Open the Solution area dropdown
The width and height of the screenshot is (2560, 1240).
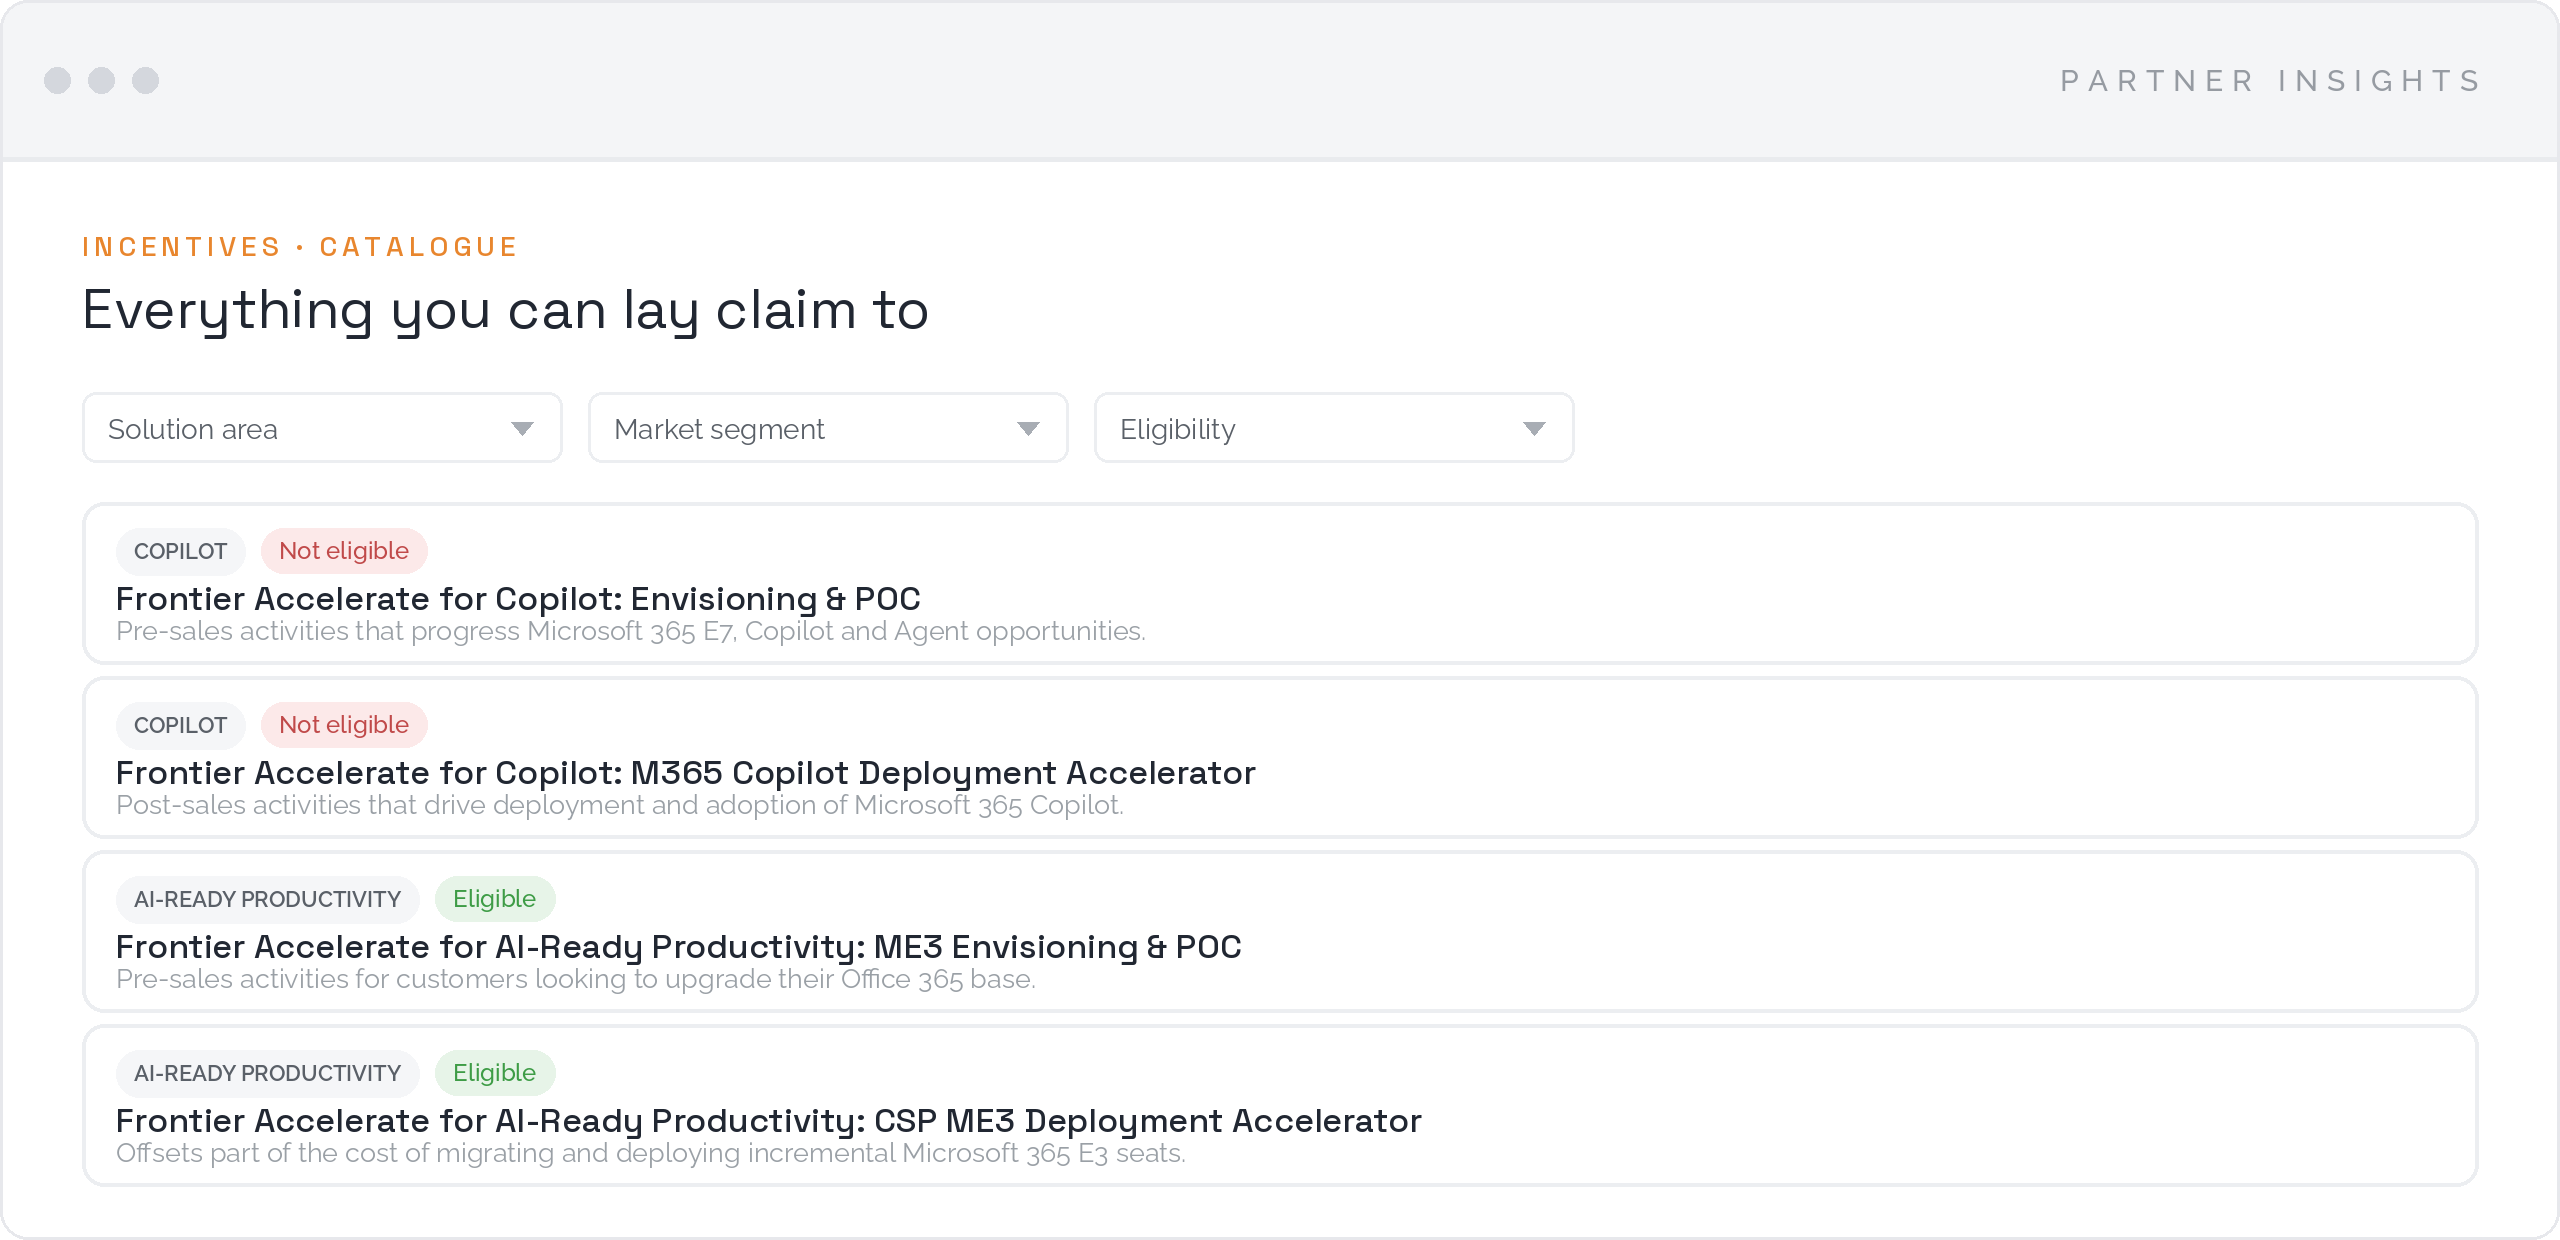click(322, 428)
